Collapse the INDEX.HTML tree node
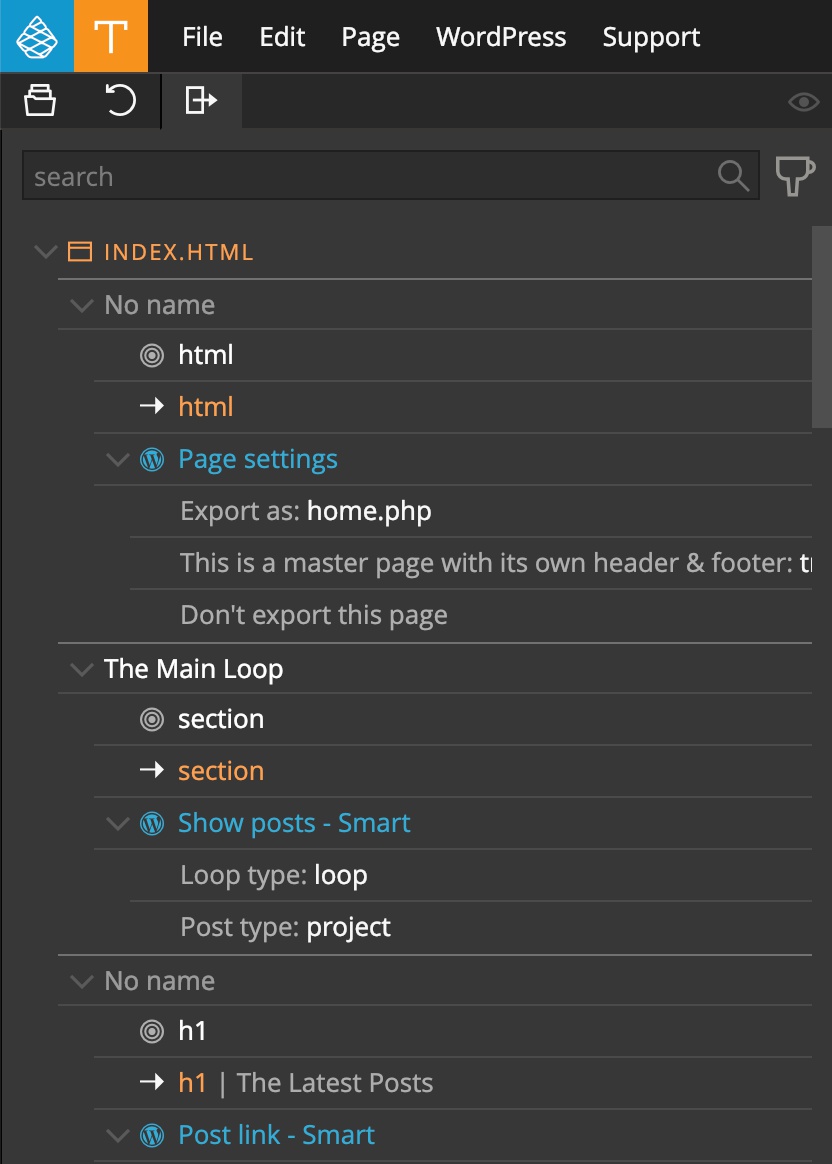The image size is (832, 1164). (46, 252)
